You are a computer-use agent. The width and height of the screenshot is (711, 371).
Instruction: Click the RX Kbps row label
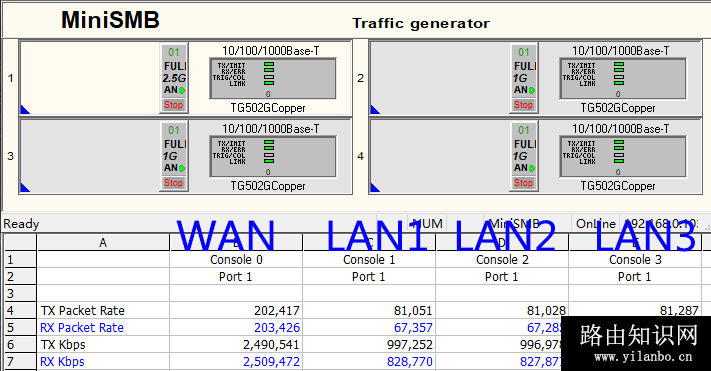pos(62,361)
